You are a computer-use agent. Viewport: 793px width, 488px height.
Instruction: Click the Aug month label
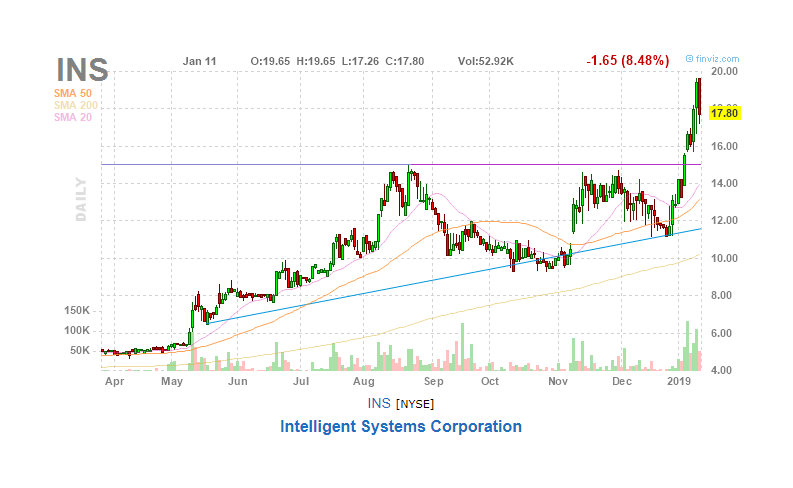pos(364,381)
